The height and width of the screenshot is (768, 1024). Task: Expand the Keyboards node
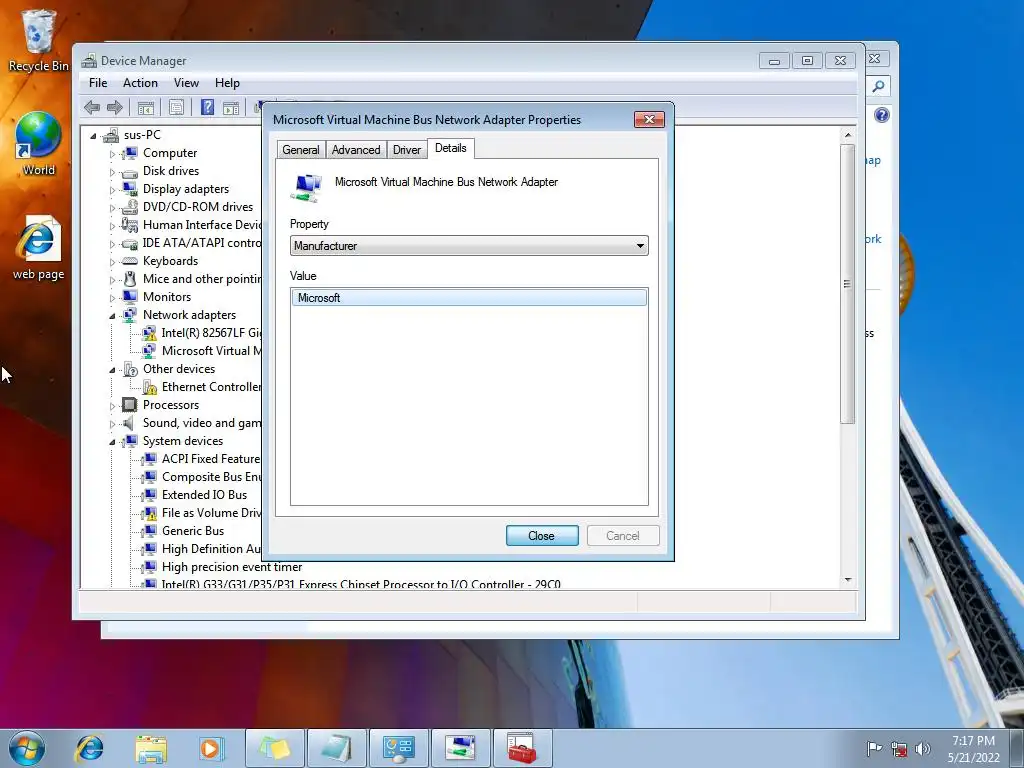112,263
